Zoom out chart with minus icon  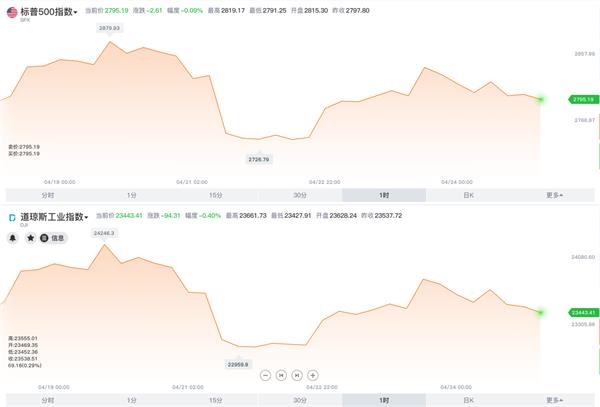(x=265, y=375)
